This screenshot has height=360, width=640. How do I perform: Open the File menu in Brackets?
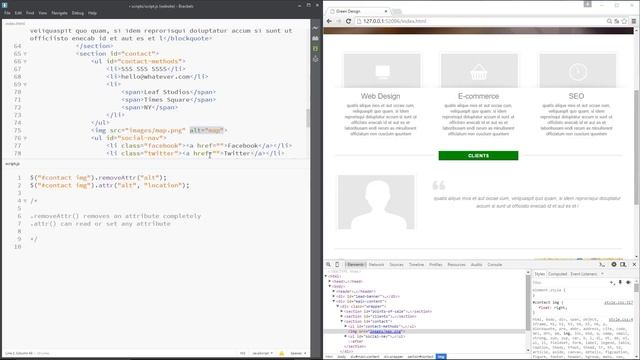point(7,13)
